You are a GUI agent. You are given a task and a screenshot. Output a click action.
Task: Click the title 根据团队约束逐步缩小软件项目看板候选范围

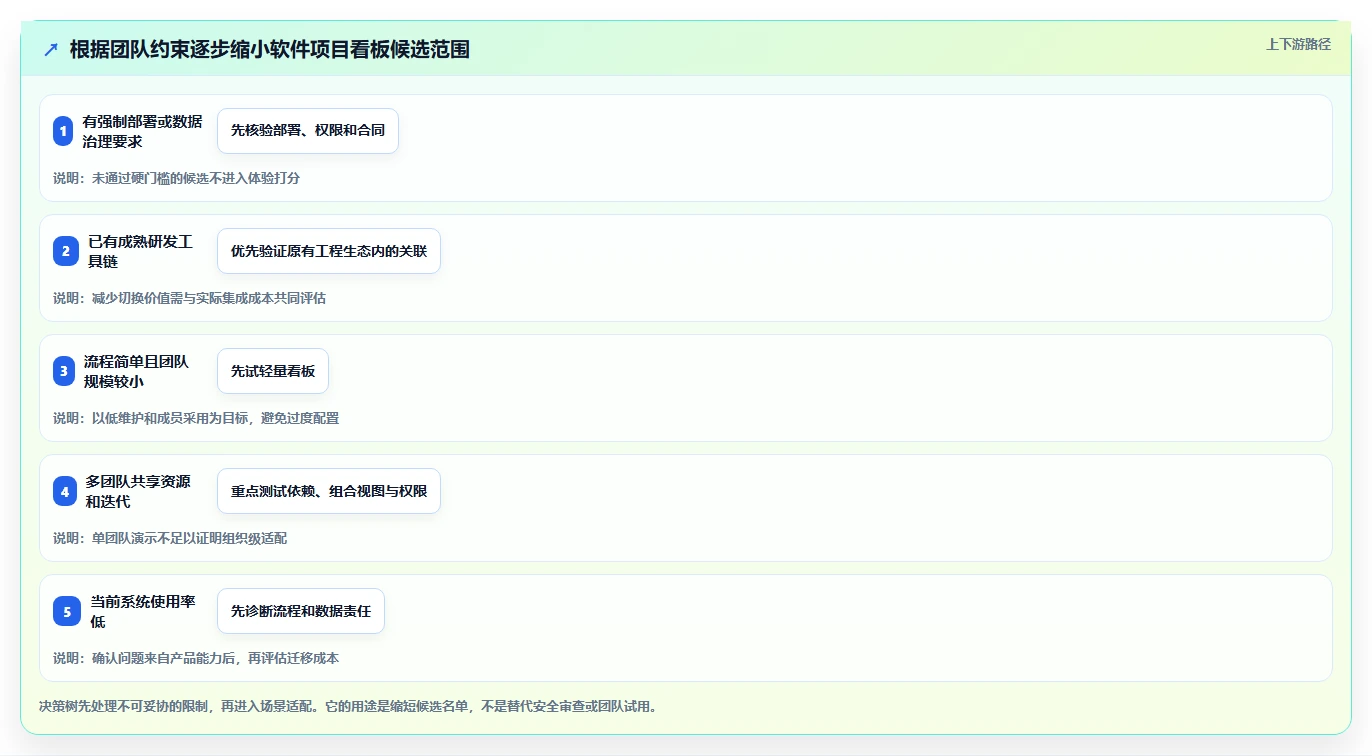pyautogui.click(x=270, y=50)
